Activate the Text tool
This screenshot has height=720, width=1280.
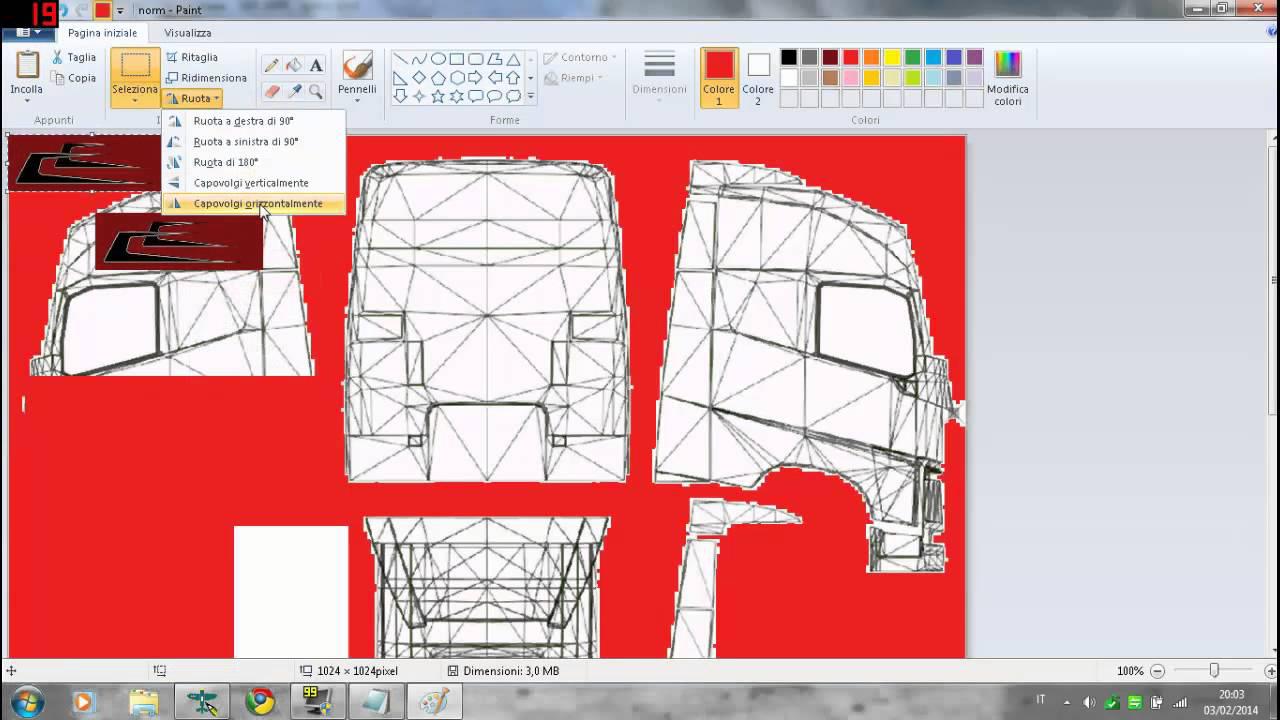[316, 65]
